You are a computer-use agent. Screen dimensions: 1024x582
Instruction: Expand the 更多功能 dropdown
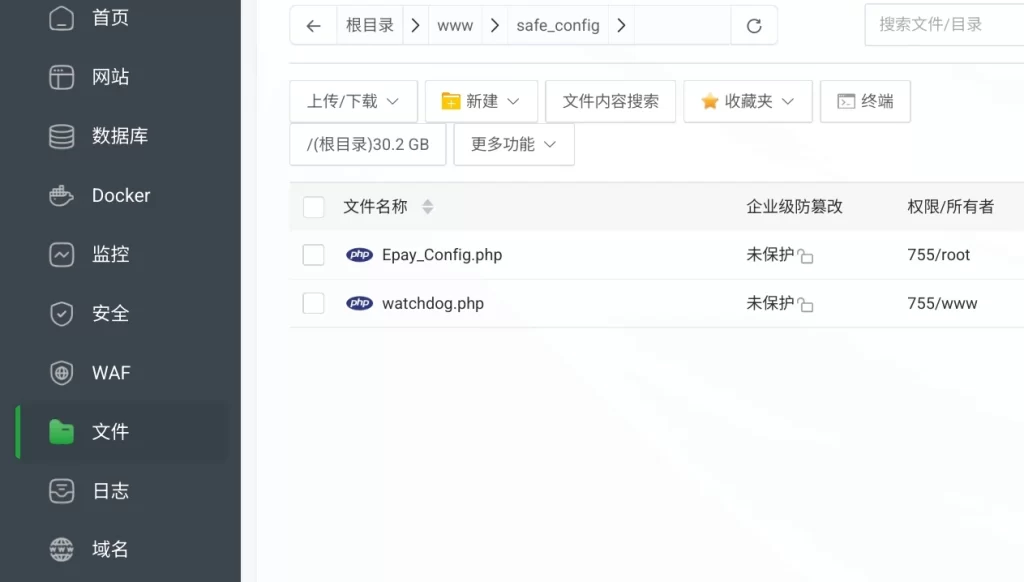[513, 145]
